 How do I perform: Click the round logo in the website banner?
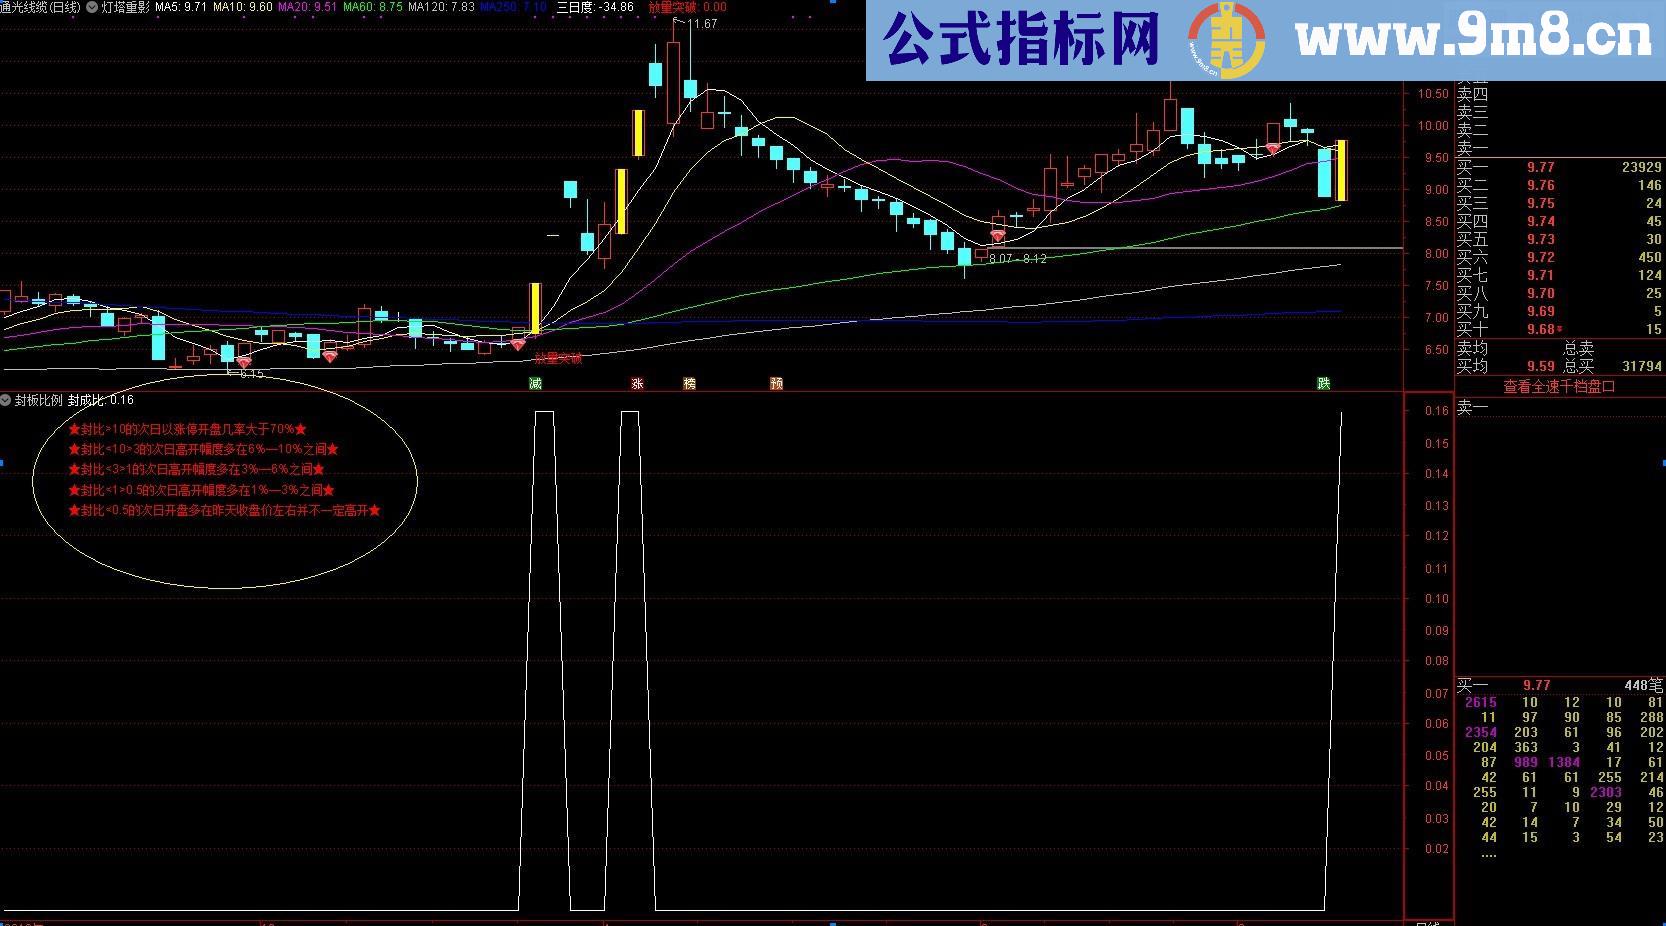pos(1226,41)
